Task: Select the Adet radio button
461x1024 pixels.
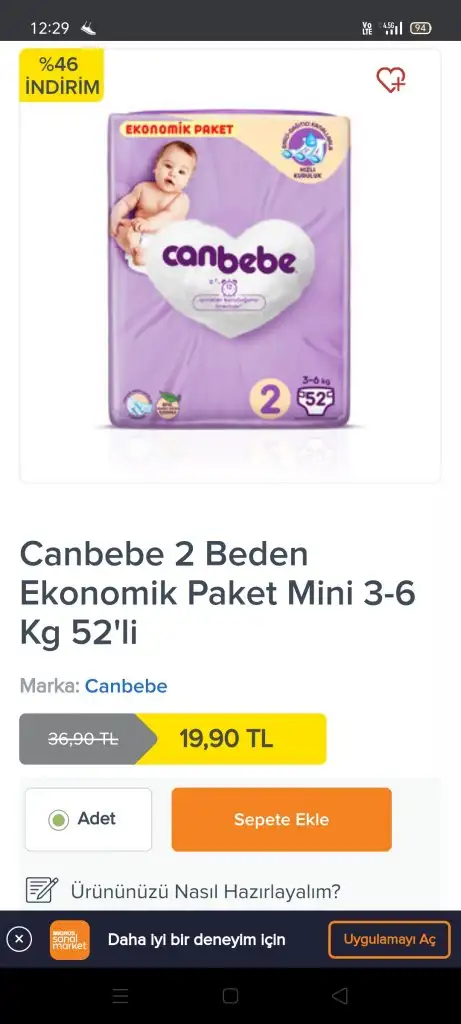Action: [59, 820]
